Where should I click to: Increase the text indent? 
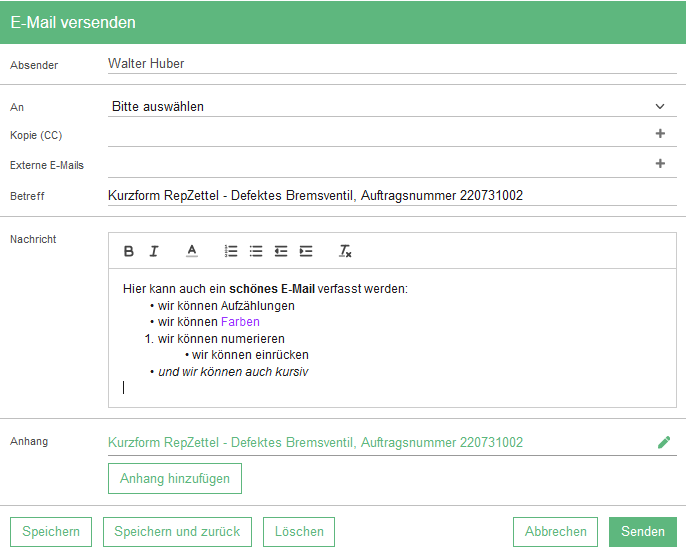(x=306, y=251)
